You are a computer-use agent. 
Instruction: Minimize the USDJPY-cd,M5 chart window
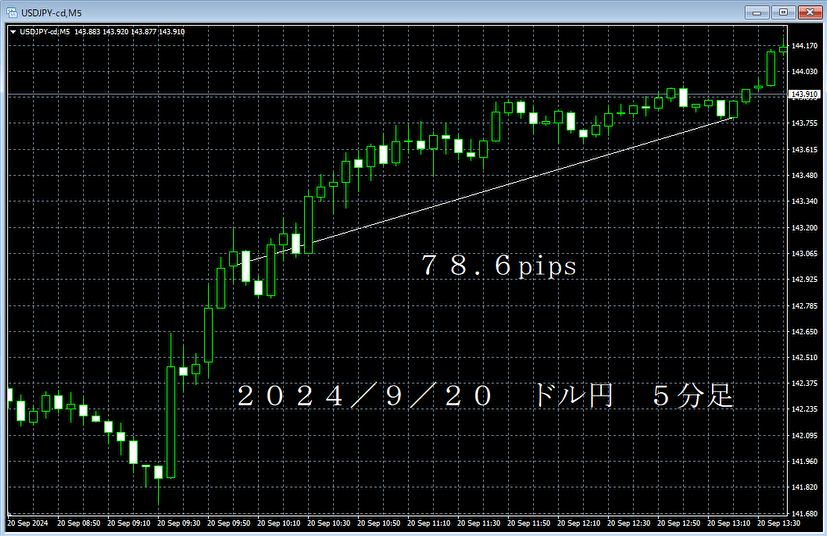tap(757, 12)
